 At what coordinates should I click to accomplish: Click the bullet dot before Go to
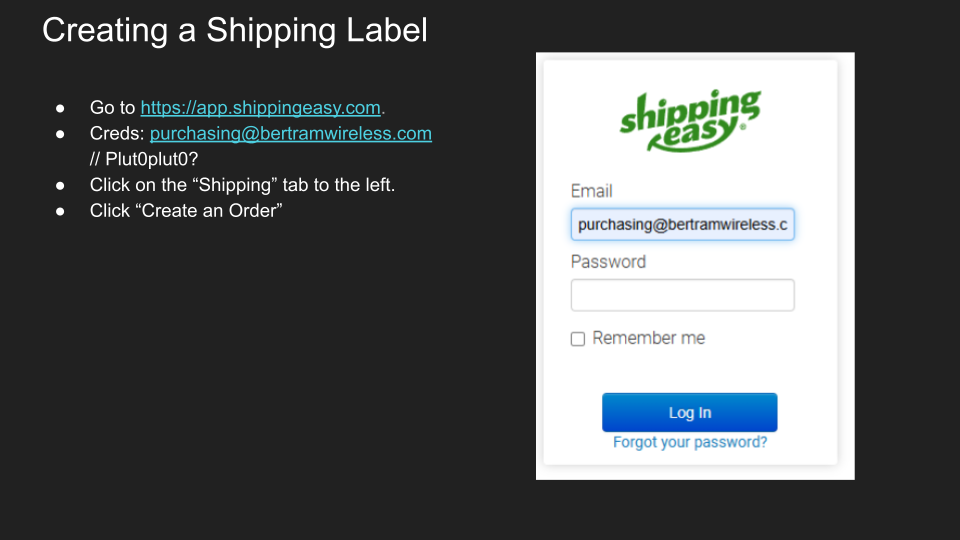61,108
